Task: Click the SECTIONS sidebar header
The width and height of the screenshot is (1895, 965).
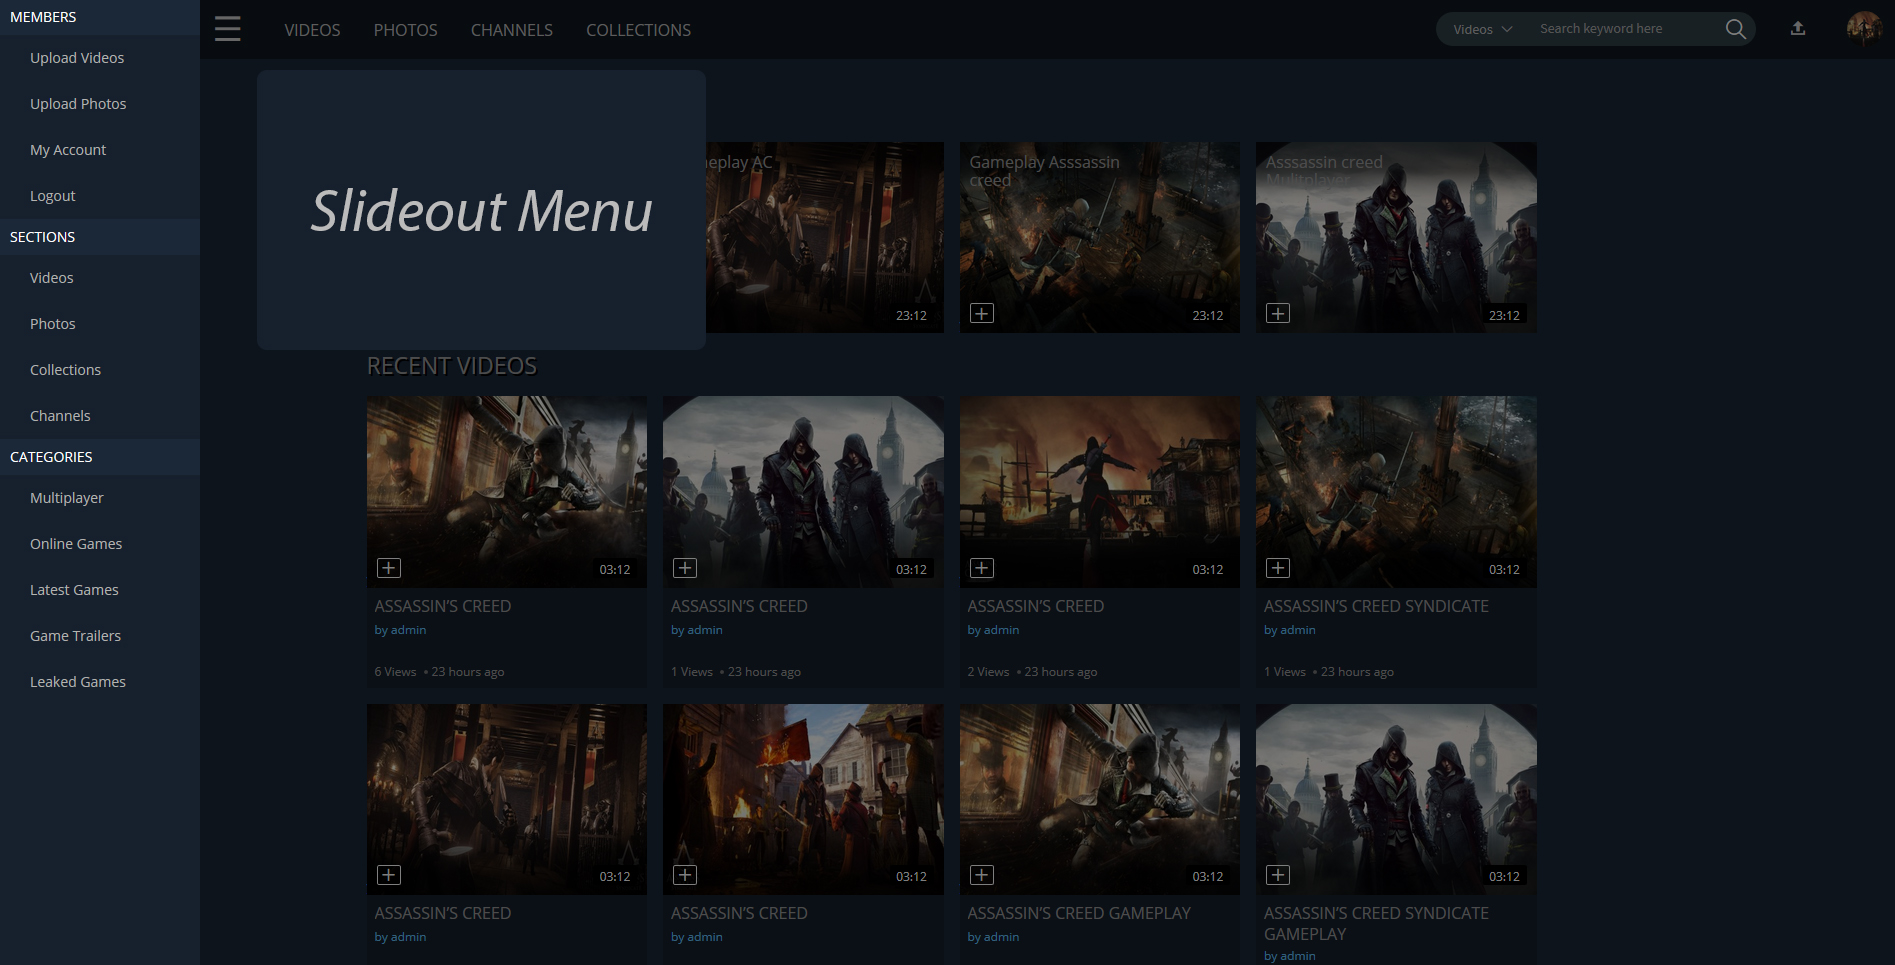Action: pos(100,237)
